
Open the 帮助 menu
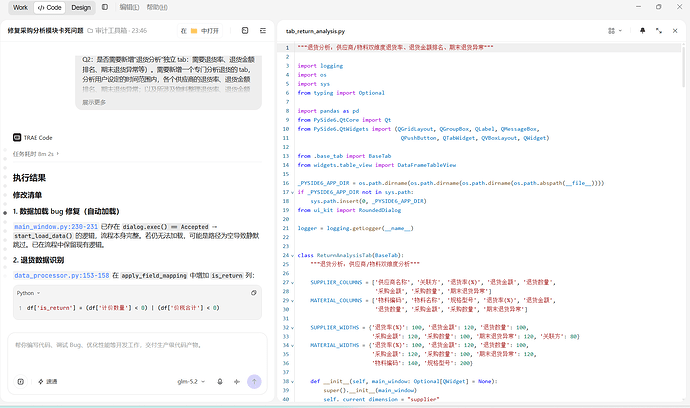[x=157, y=7]
